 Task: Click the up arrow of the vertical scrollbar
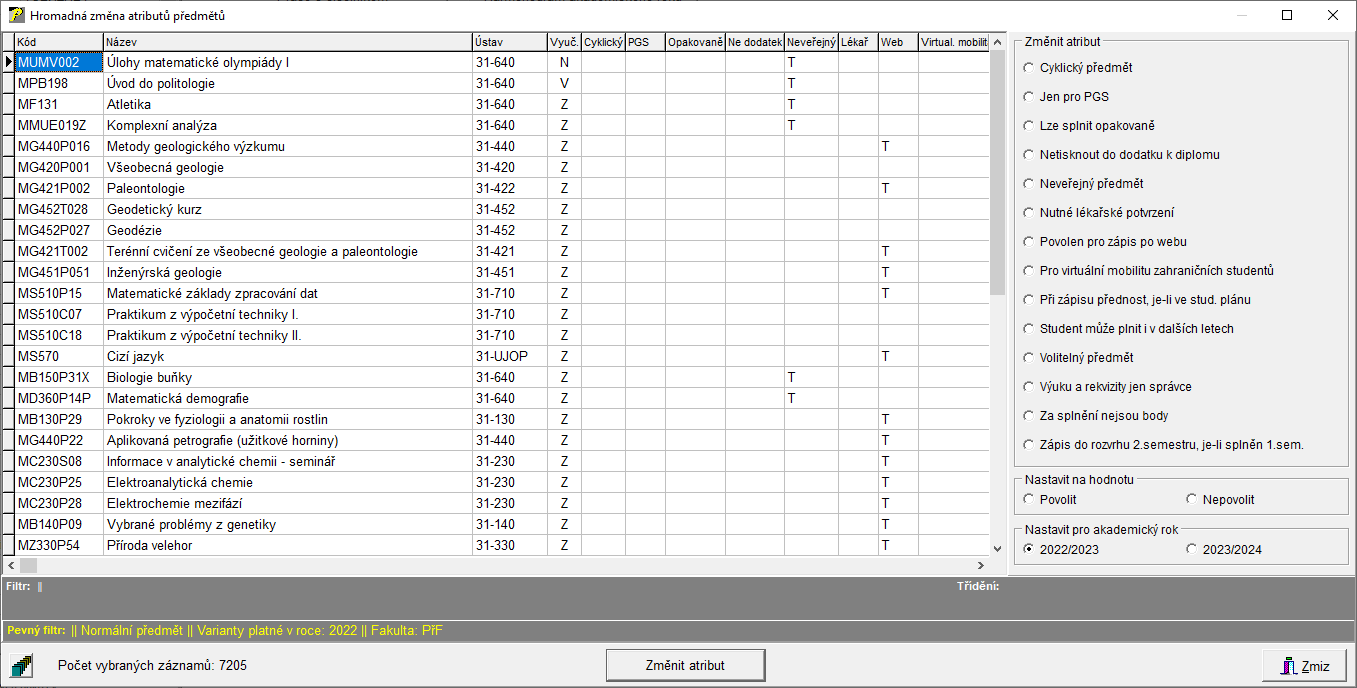[x=997, y=42]
